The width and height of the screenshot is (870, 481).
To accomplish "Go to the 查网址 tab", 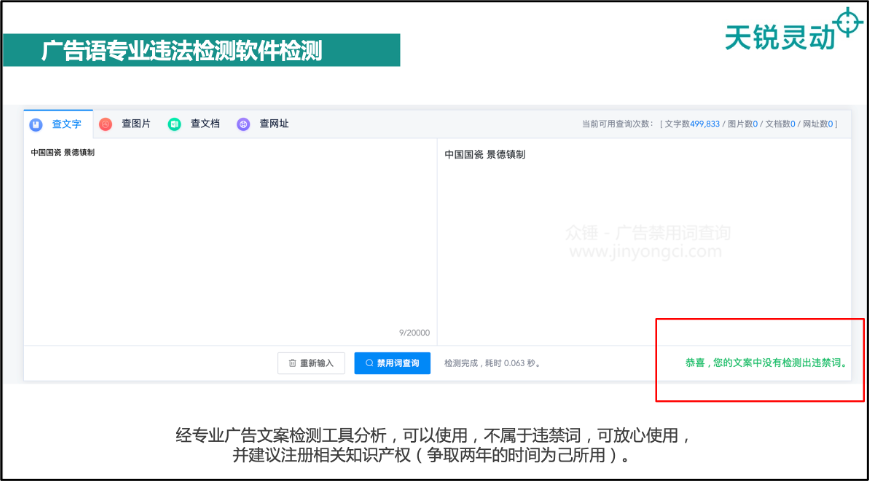I will click(264, 124).
